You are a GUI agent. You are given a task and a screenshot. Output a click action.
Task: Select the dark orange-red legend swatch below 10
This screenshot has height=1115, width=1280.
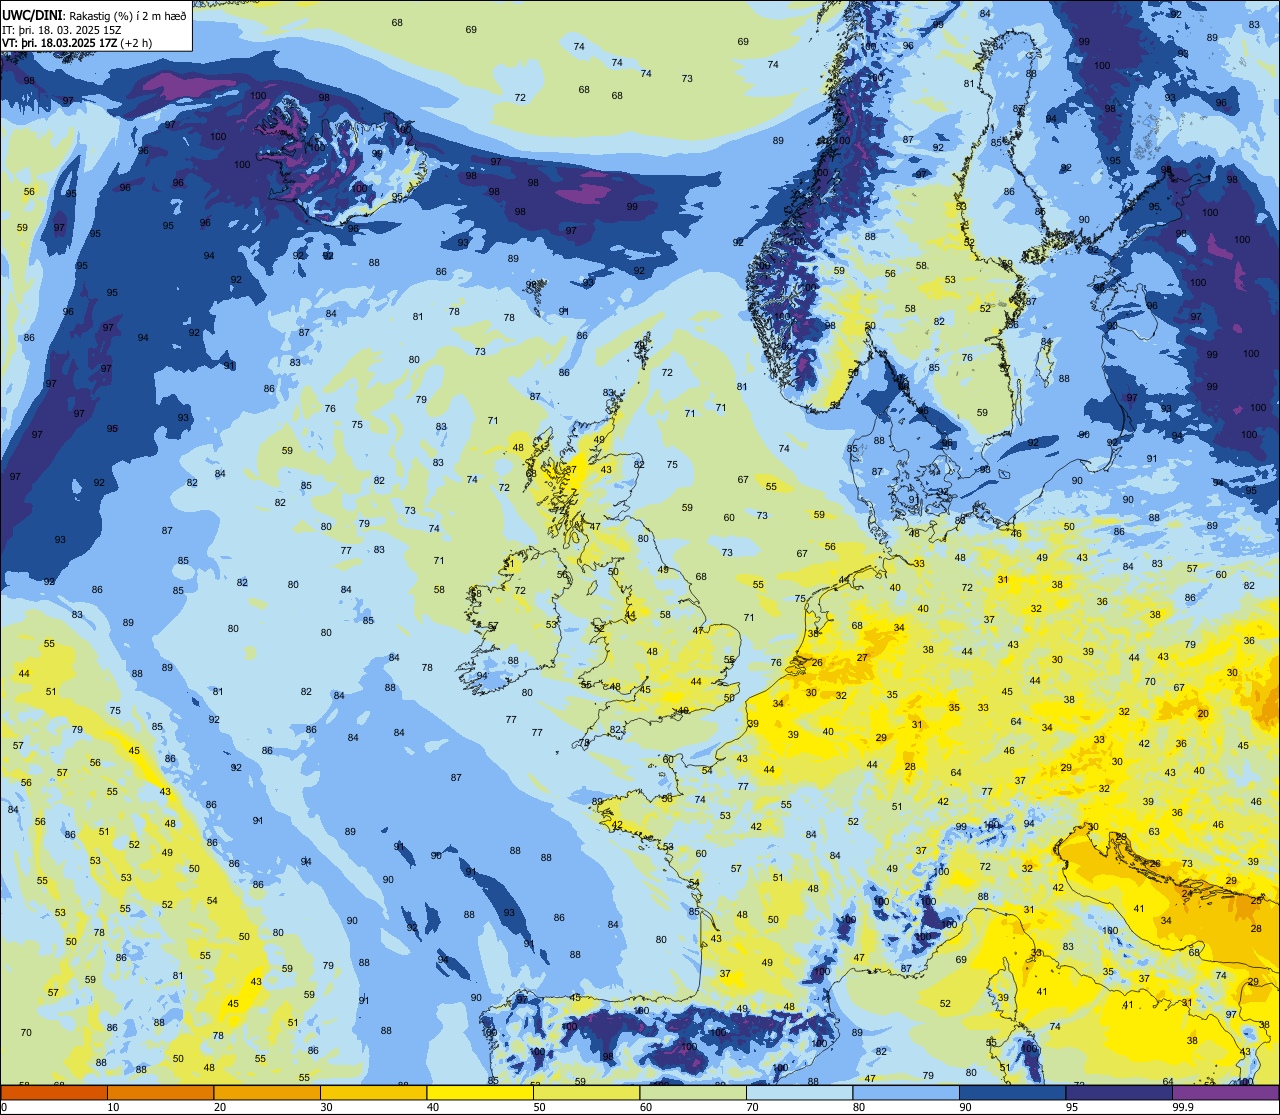click(54, 1092)
